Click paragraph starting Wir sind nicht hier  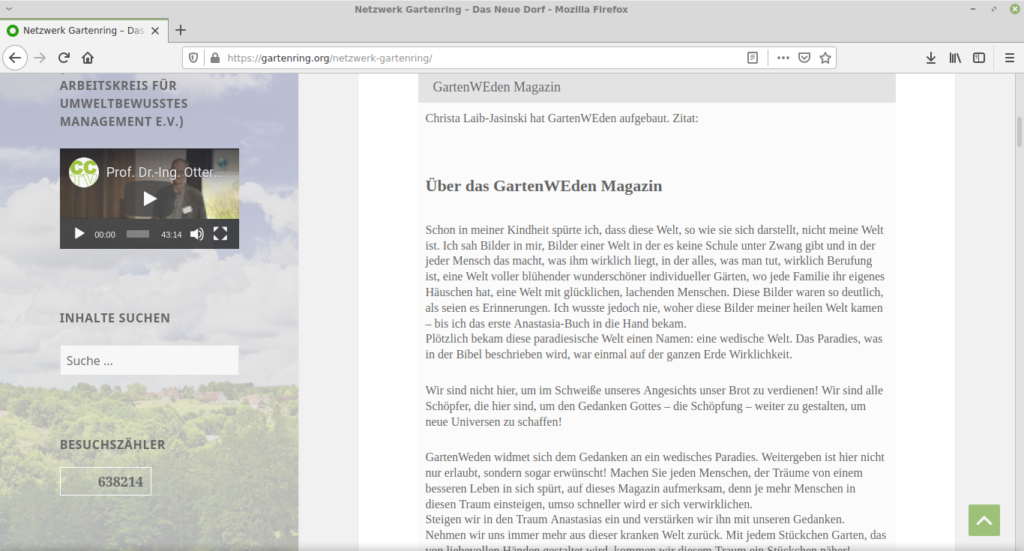click(654, 406)
